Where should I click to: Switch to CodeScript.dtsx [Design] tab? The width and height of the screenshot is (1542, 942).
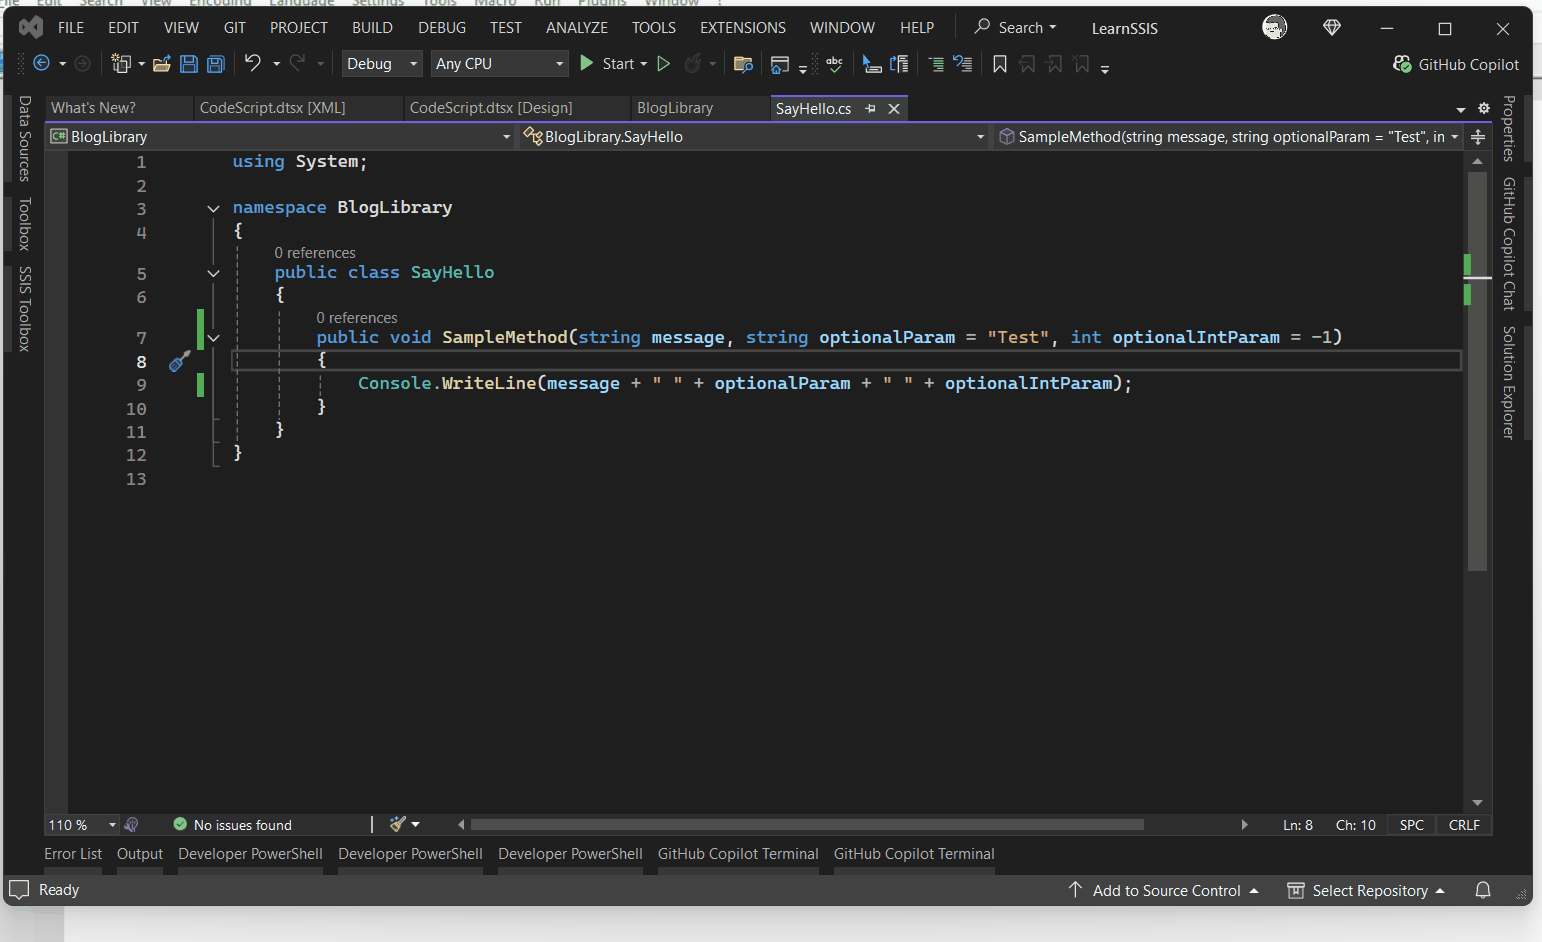tap(491, 108)
